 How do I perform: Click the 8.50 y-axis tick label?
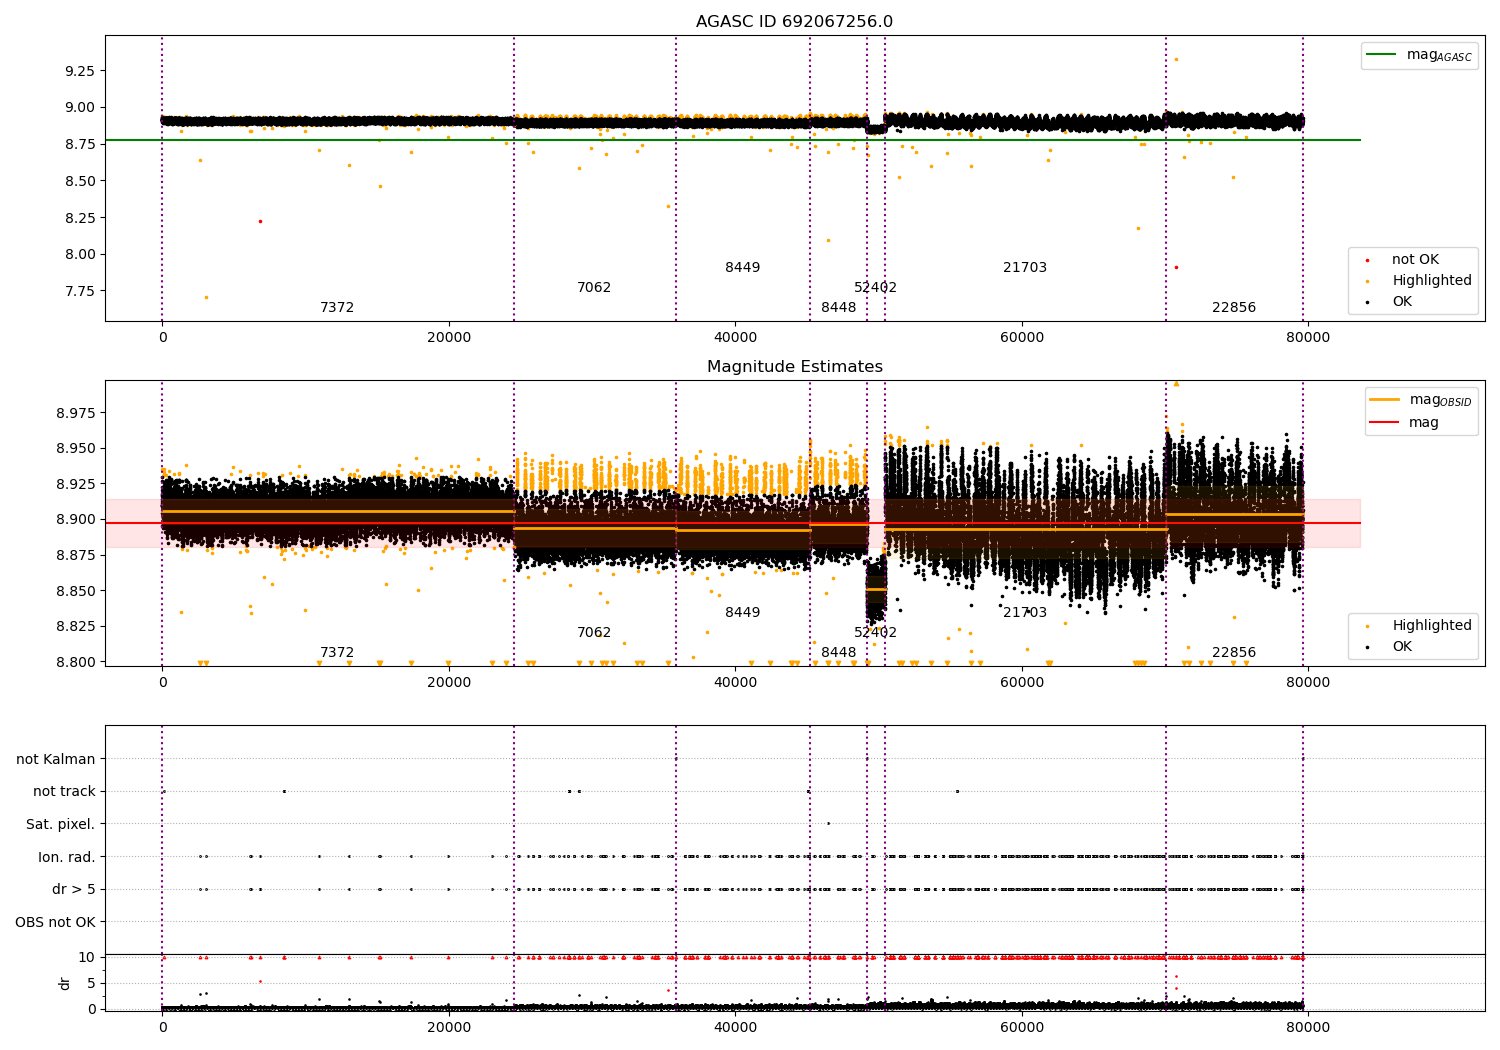[x=80, y=181]
